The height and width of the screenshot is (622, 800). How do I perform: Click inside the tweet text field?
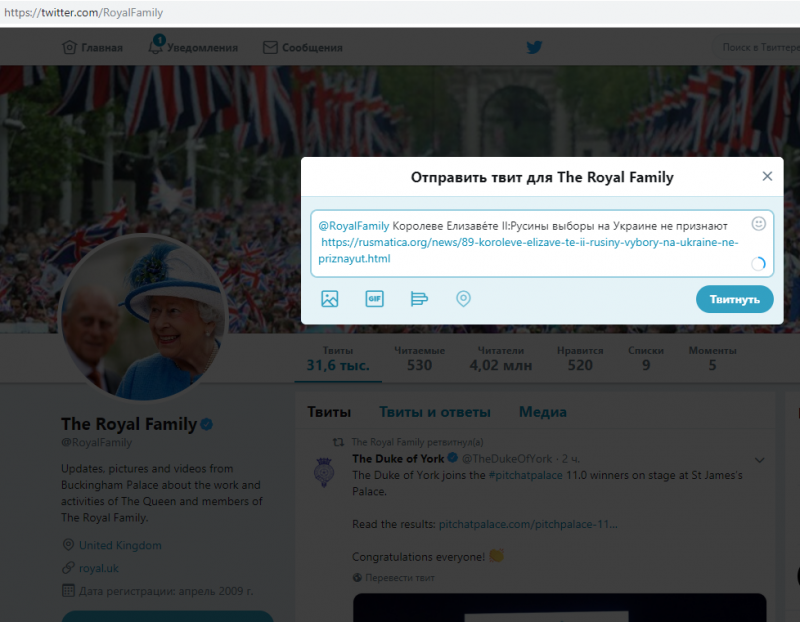(x=542, y=243)
